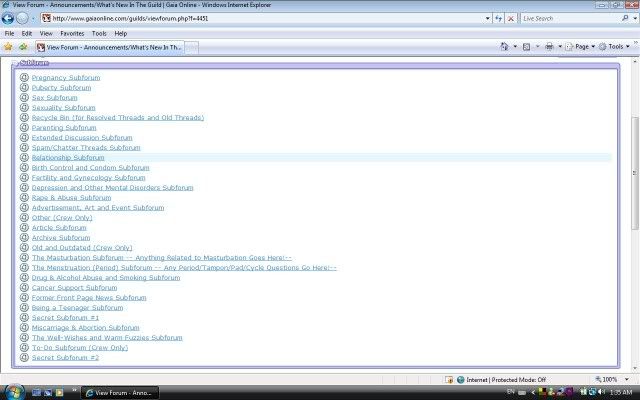
Task: Select the View Forum browser tab
Action: (109, 47)
